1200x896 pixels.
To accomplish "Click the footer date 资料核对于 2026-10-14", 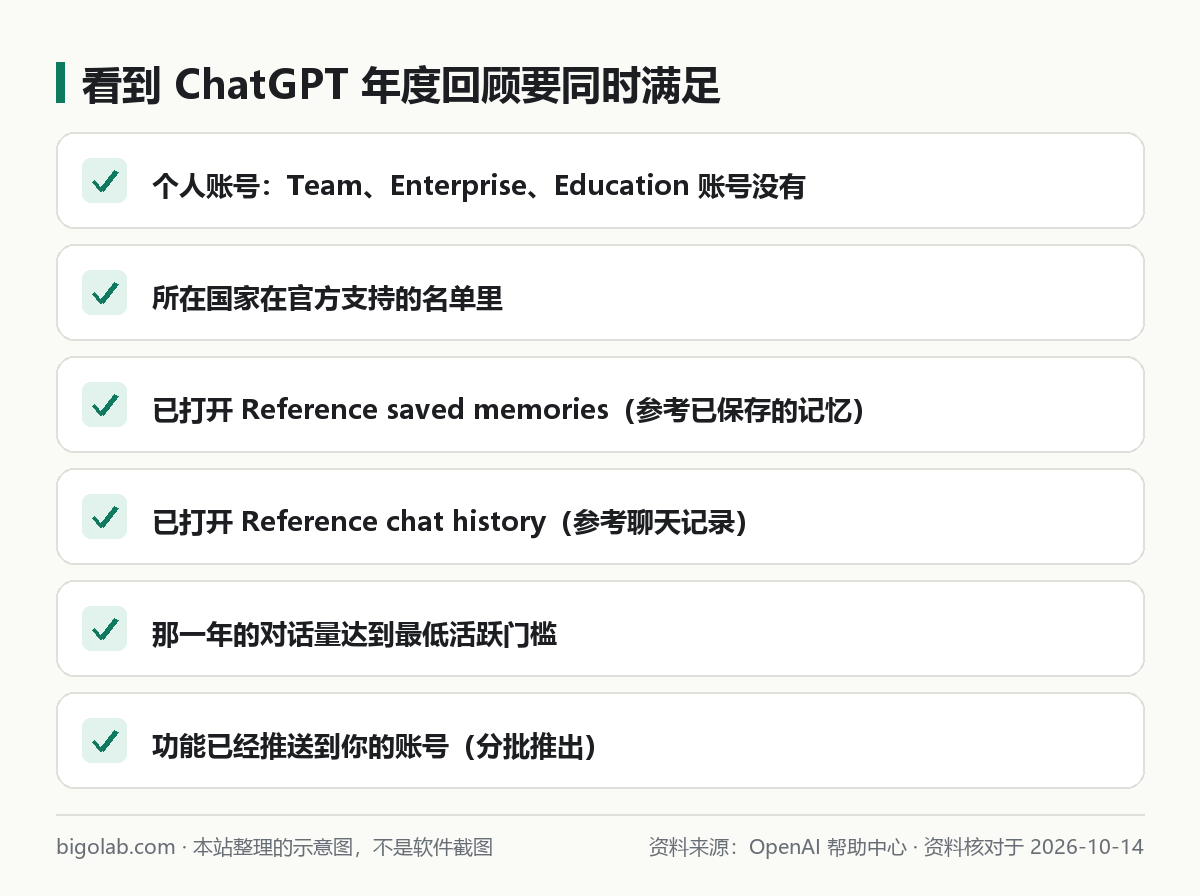I will click(1033, 848).
